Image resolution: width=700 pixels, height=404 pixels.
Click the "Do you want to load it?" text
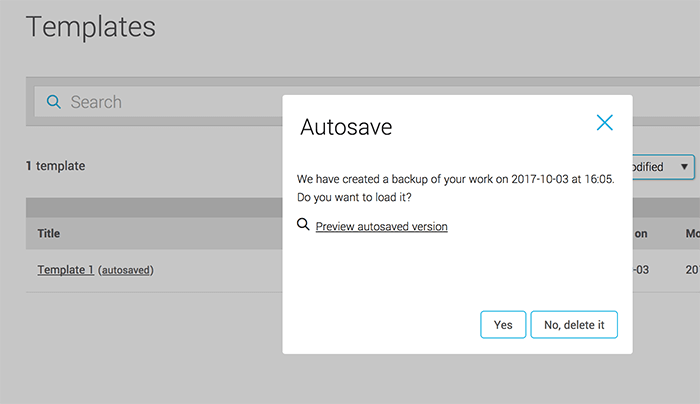[355, 196]
